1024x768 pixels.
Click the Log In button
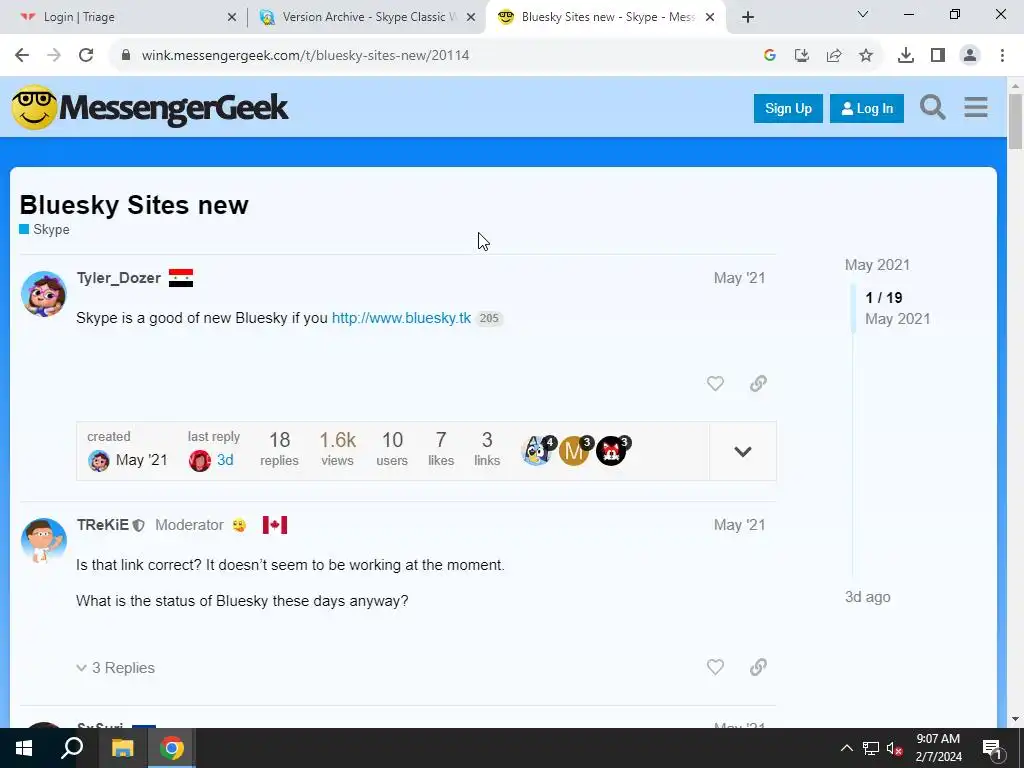867,108
